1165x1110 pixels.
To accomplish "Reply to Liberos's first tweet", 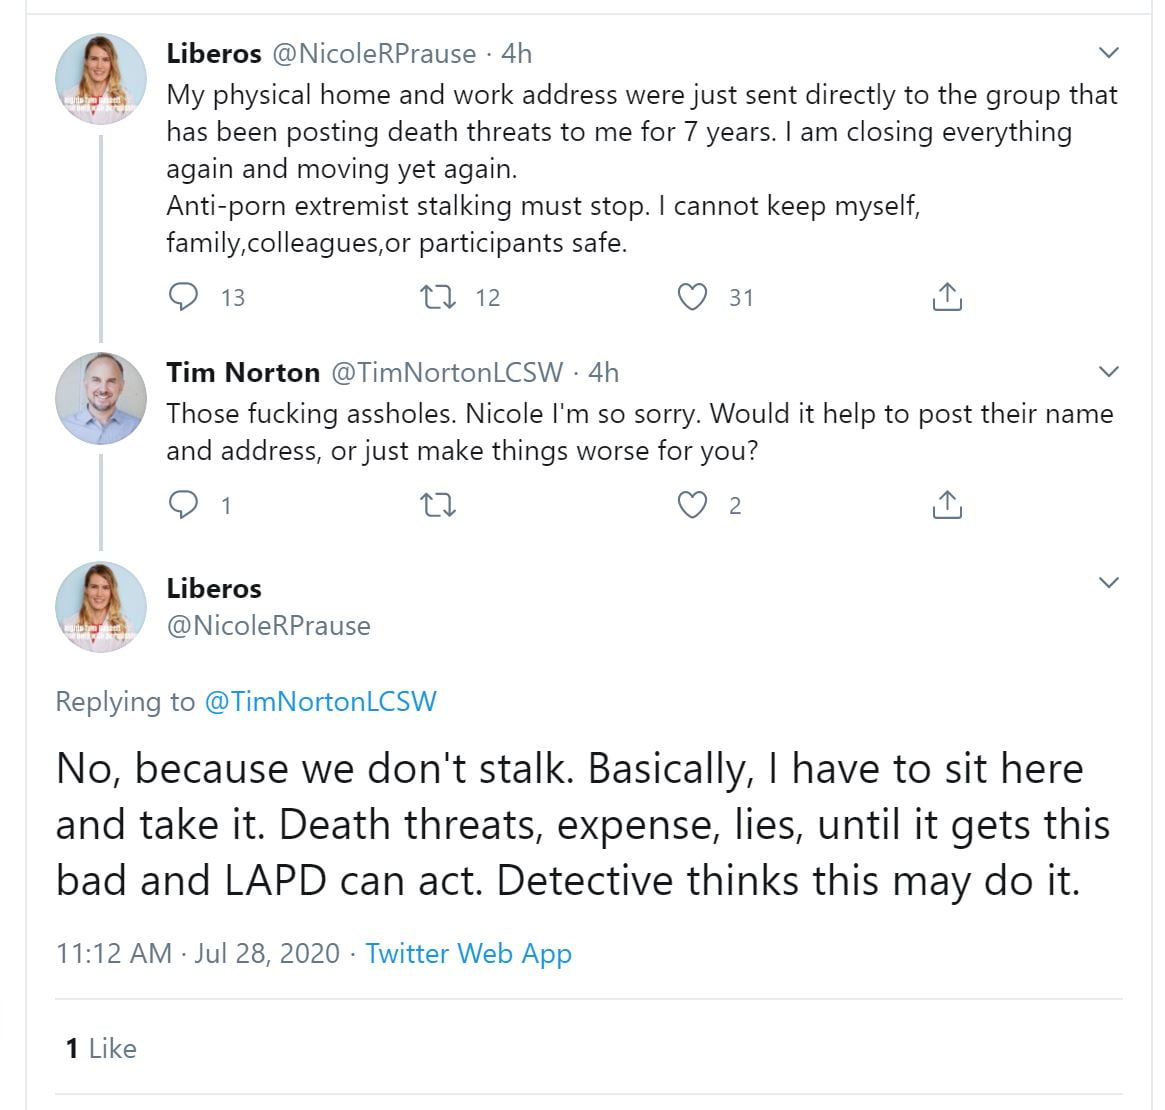I will [184, 297].
